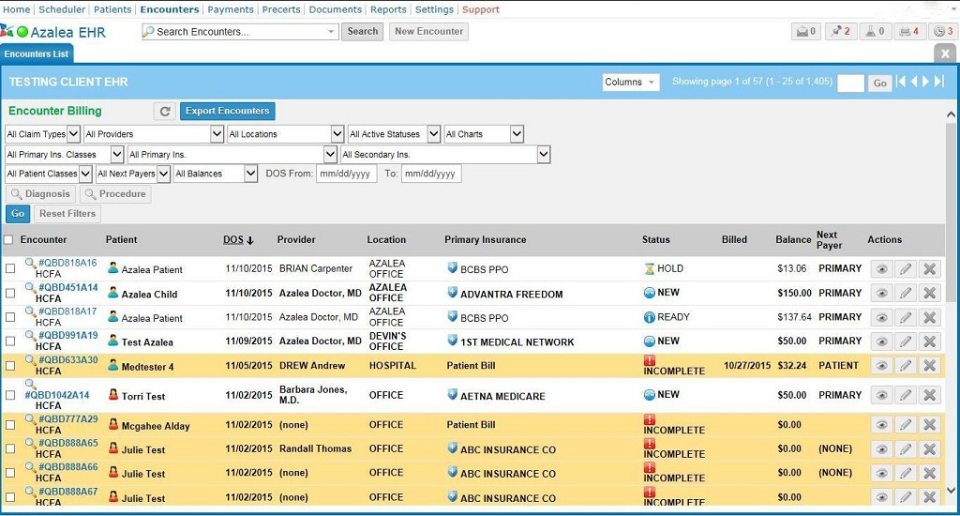Expand the All Active Statuses dropdown
This screenshot has height=516, width=960.
(x=394, y=134)
